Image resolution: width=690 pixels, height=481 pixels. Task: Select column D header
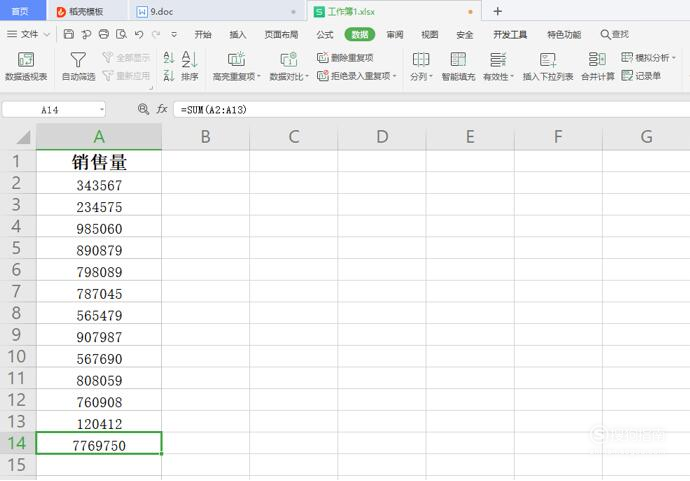click(x=382, y=136)
